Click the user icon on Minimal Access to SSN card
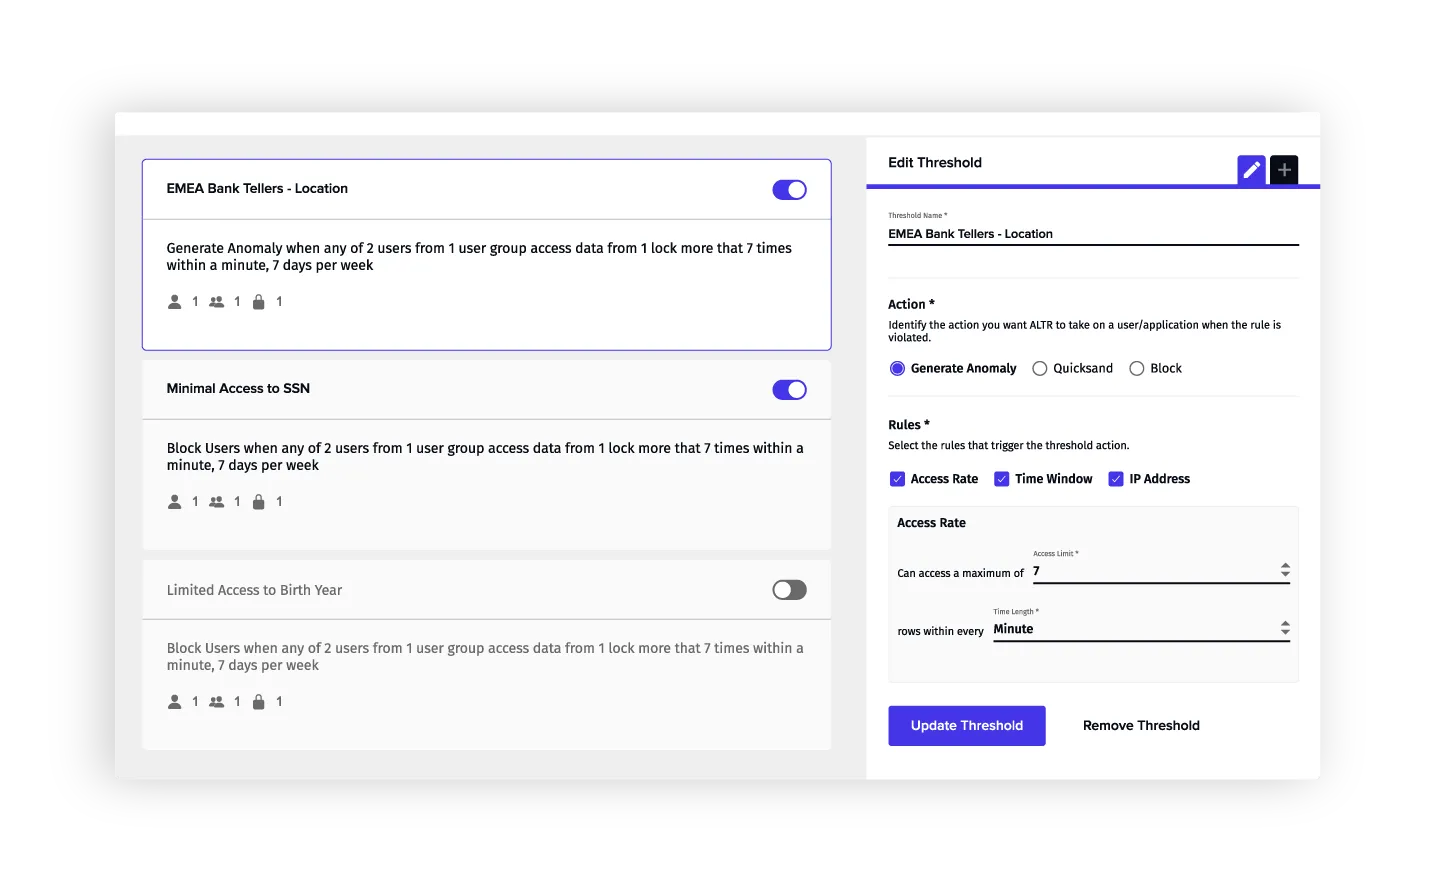Viewport: 1437px width, 889px height. coord(175,501)
